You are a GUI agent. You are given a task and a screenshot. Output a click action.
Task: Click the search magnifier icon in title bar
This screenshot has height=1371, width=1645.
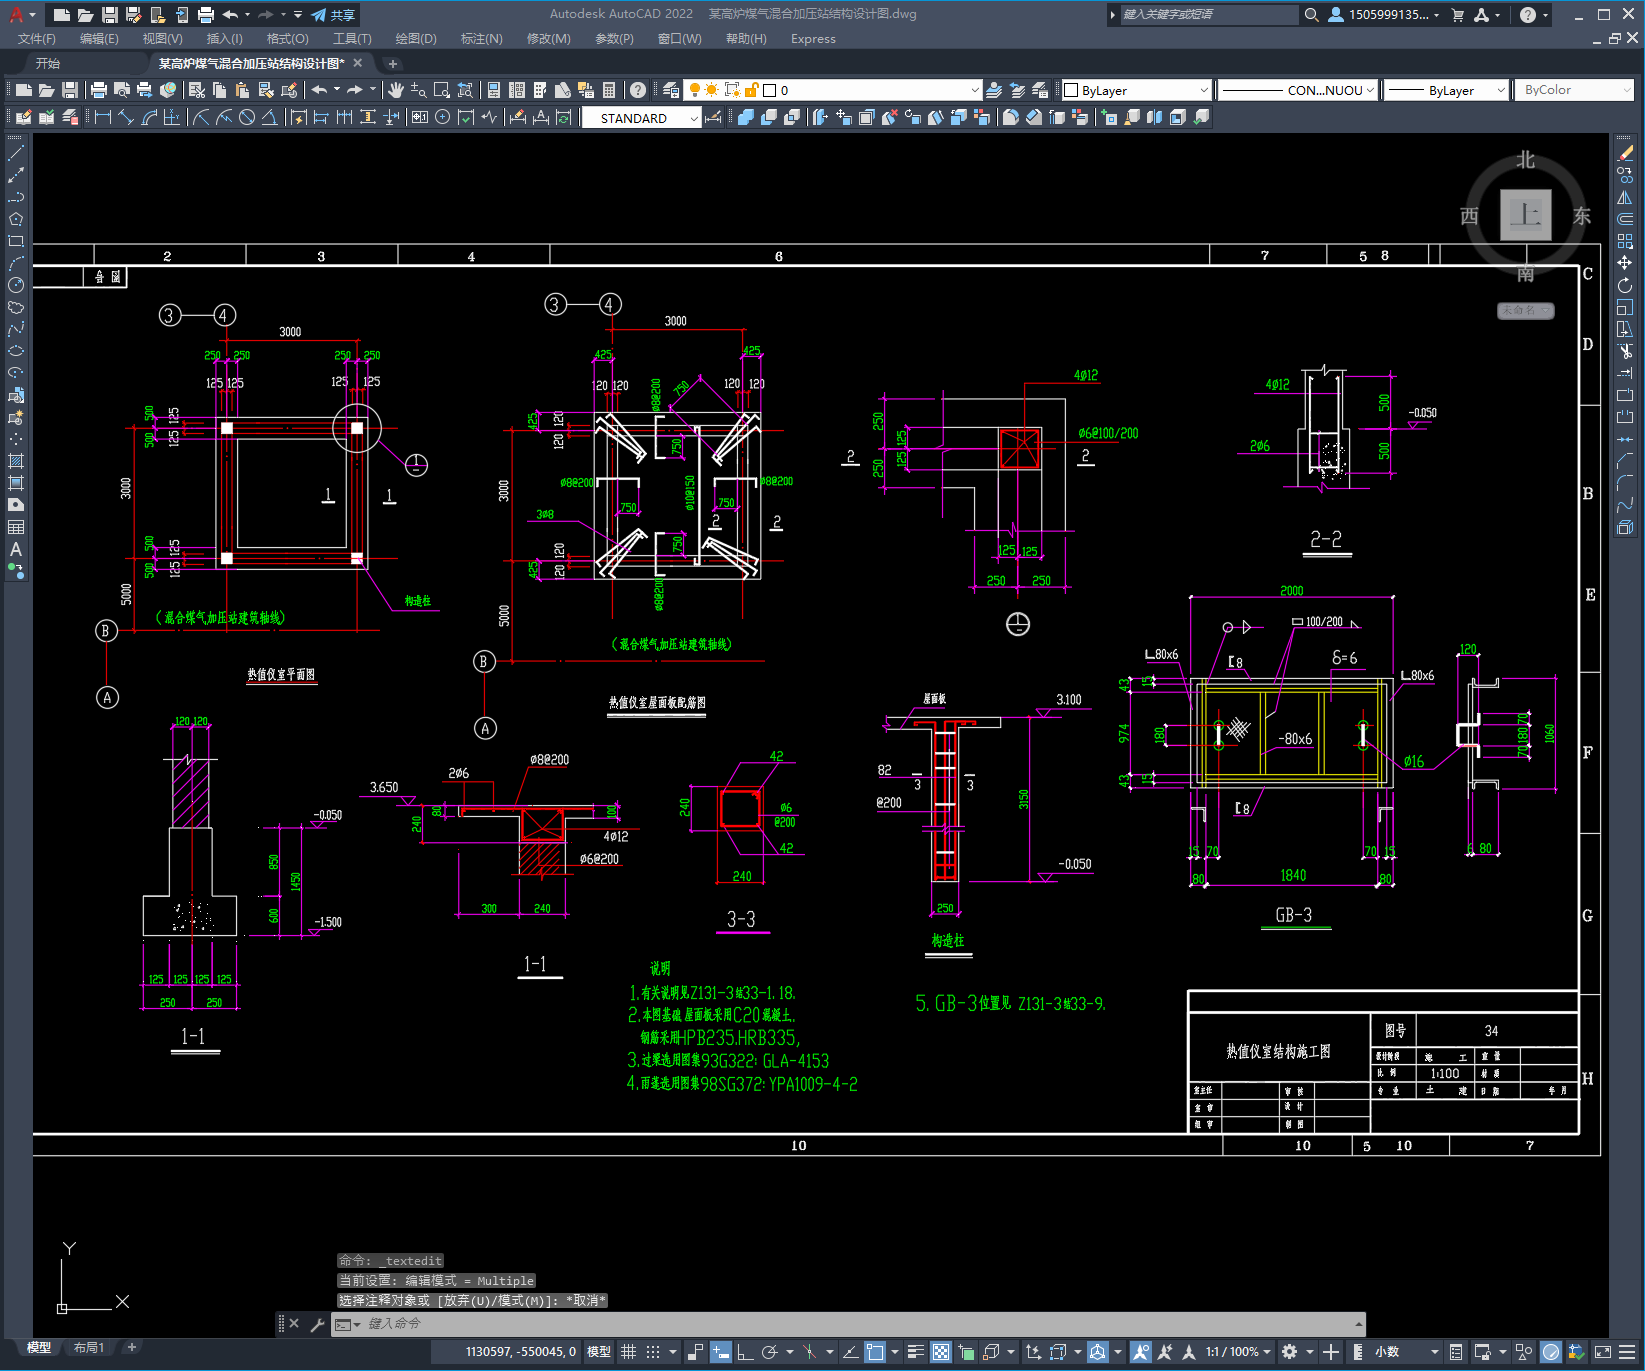[1311, 15]
